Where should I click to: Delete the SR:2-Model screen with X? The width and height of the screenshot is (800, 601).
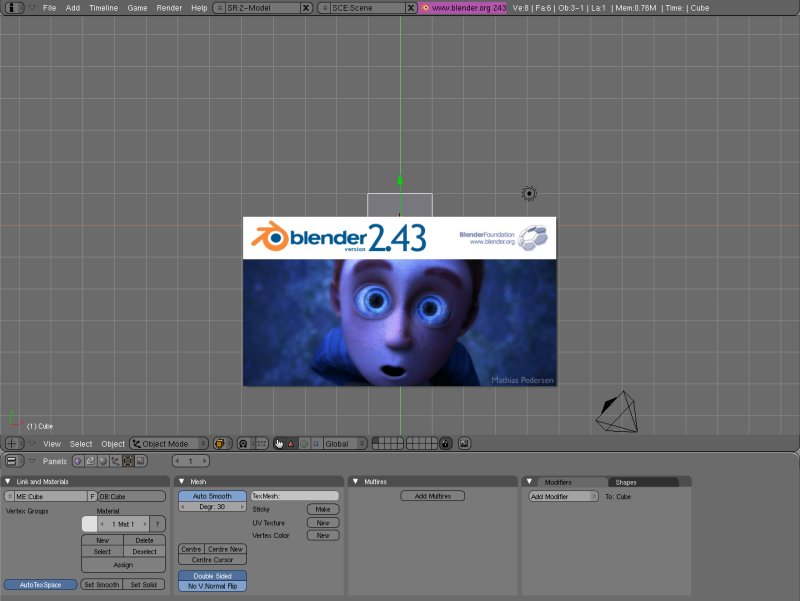tap(306, 8)
